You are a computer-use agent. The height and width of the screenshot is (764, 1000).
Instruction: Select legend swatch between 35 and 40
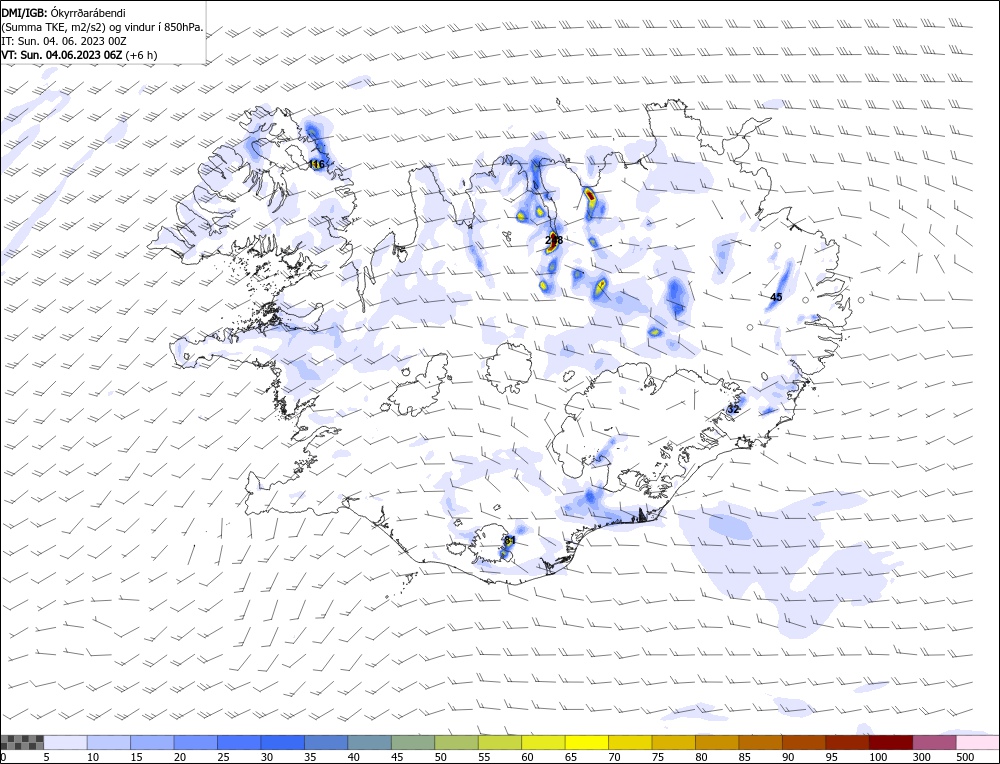point(327,742)
